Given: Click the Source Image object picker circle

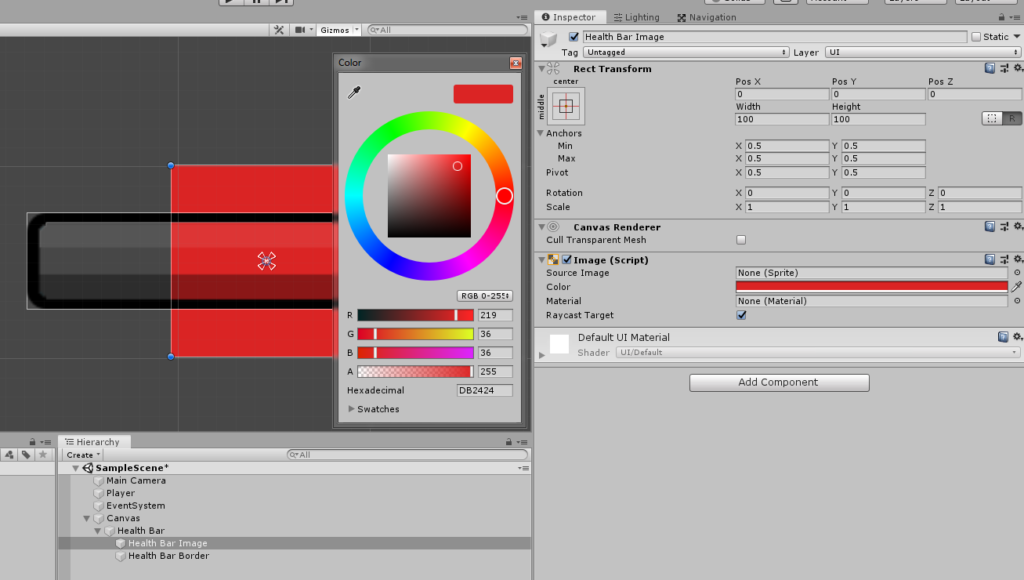Looking at the screenshot, I should point(1017,272).
